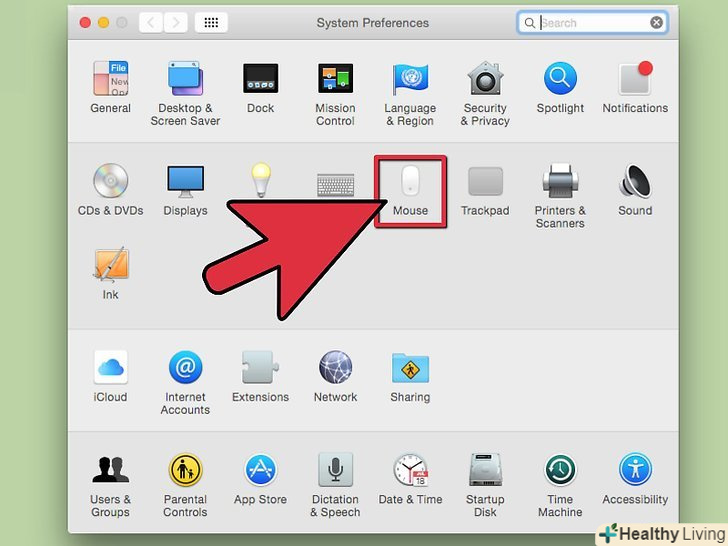Minimize the System Preferences window

pyautogui.click(x=103, y=22)
